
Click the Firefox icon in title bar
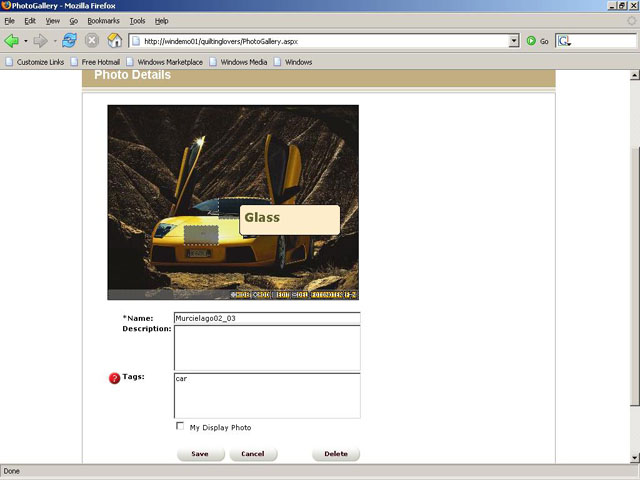click(x=6, y=6)
